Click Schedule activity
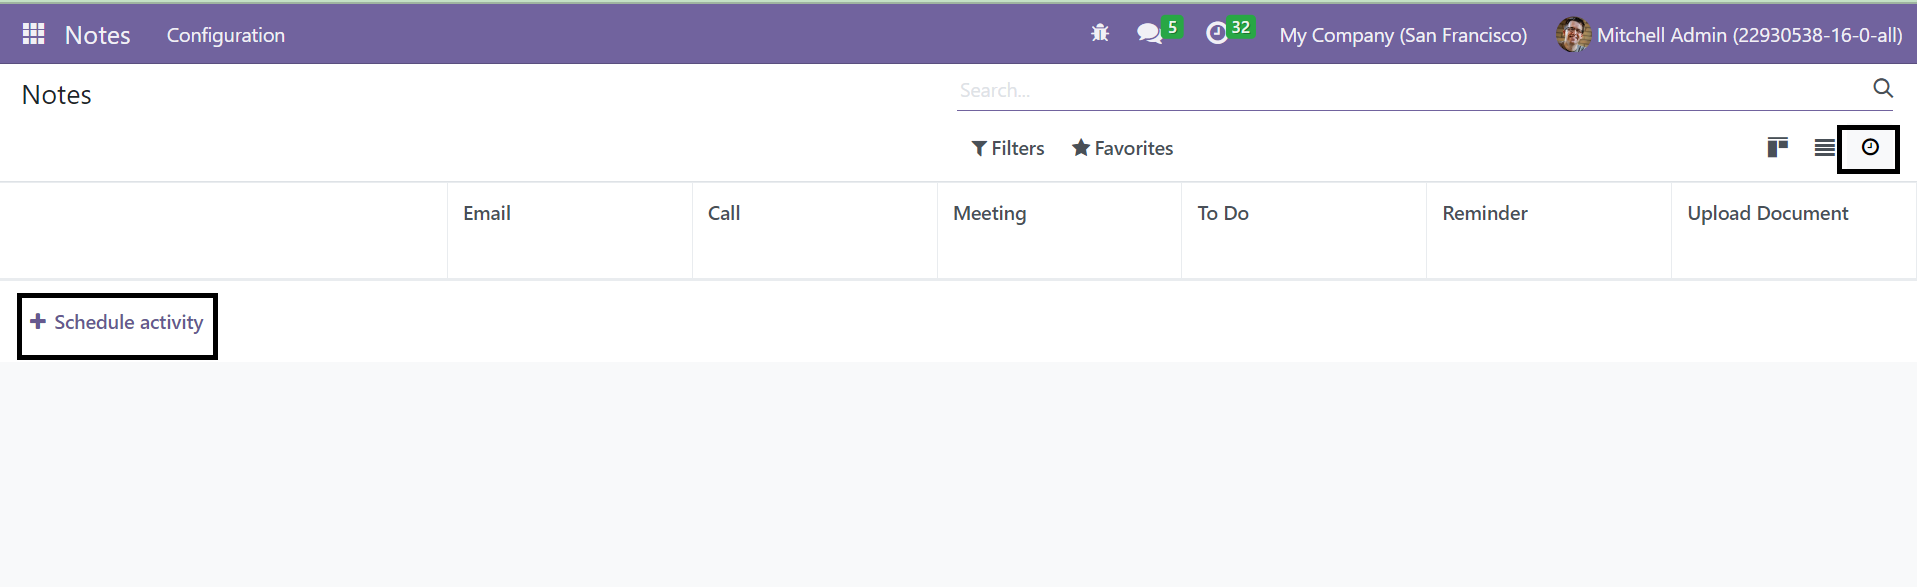 117,322
